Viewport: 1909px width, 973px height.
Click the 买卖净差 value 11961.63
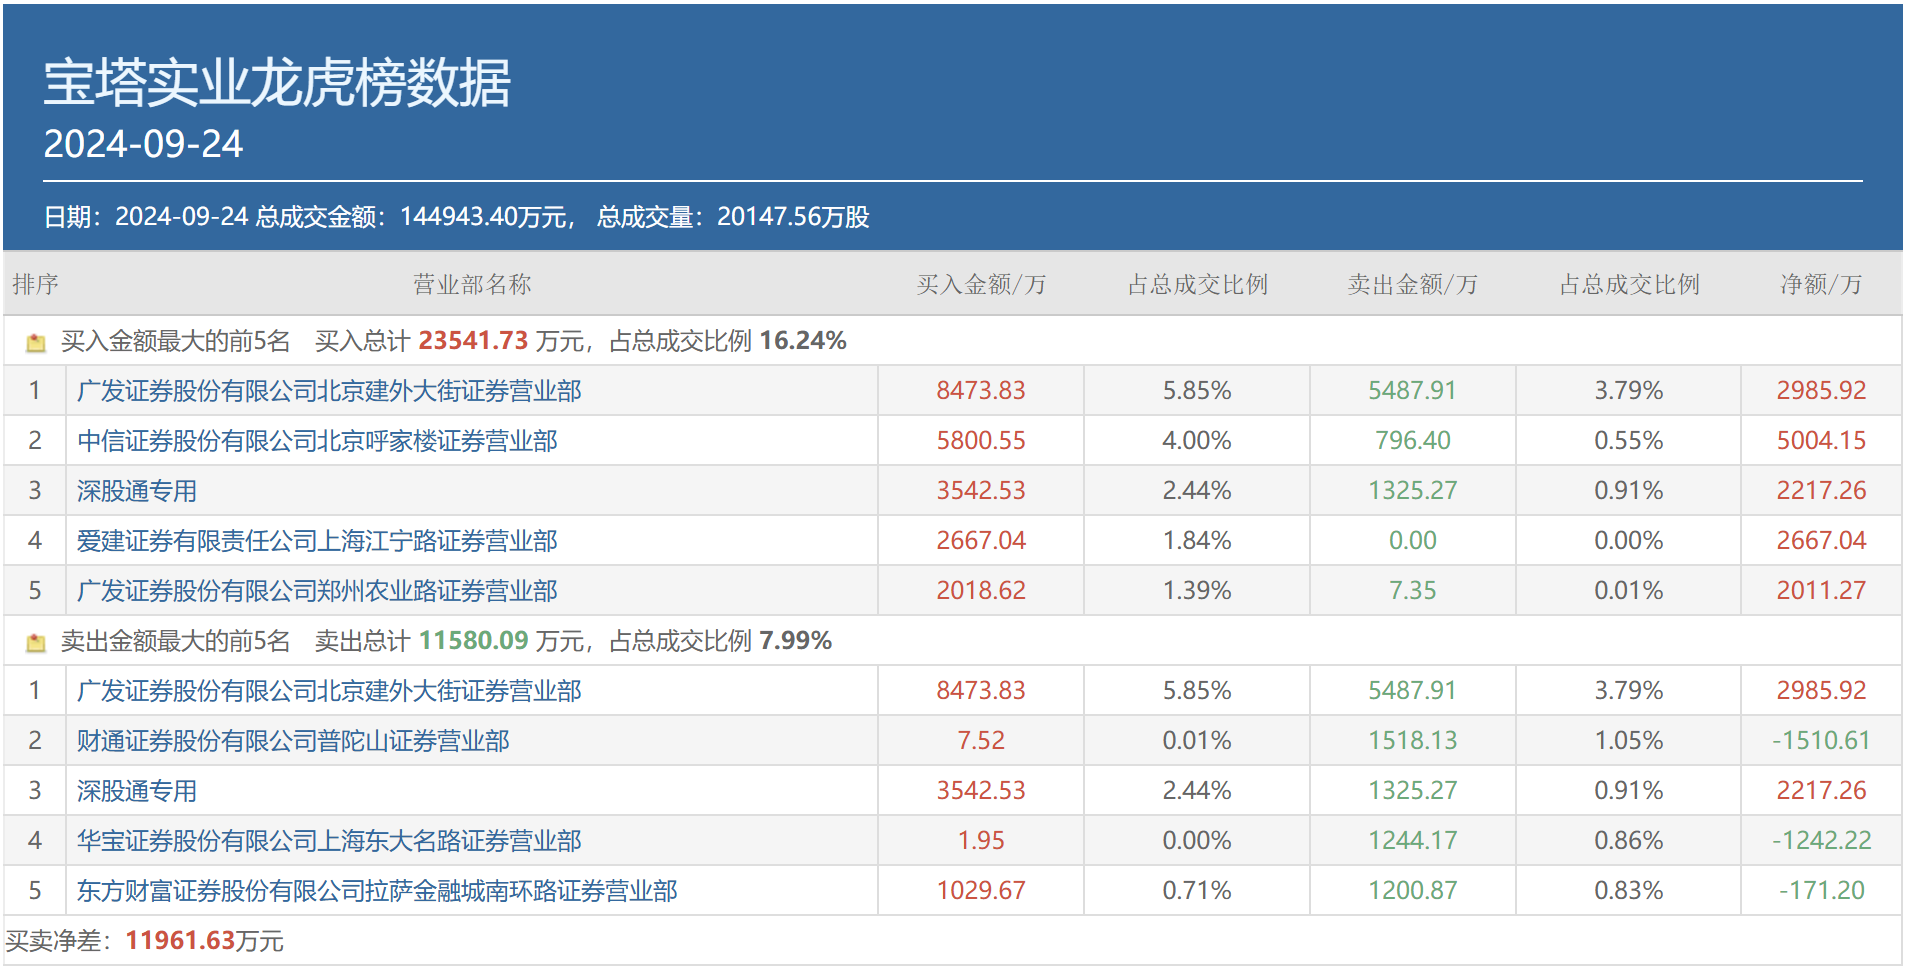(180, 941)
